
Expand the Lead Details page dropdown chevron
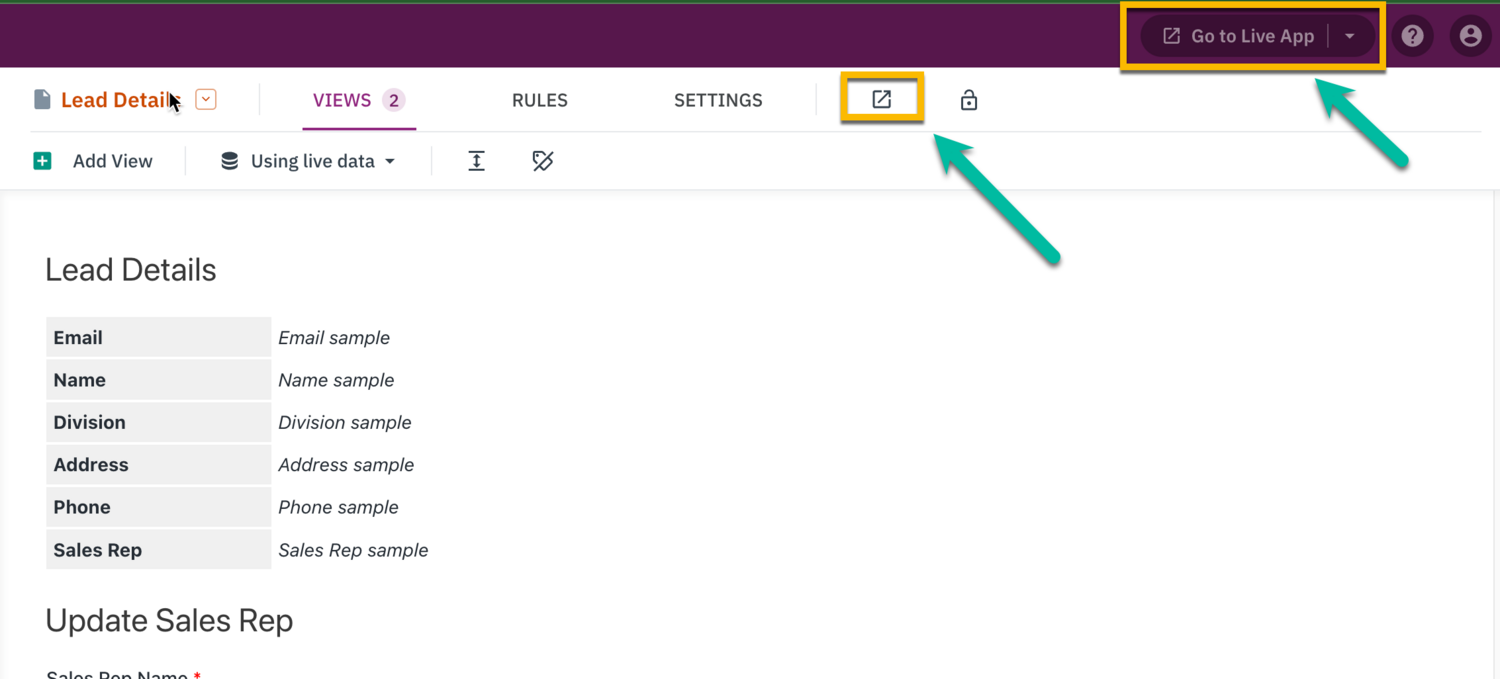pyautogui.click(x=205, y=99)
